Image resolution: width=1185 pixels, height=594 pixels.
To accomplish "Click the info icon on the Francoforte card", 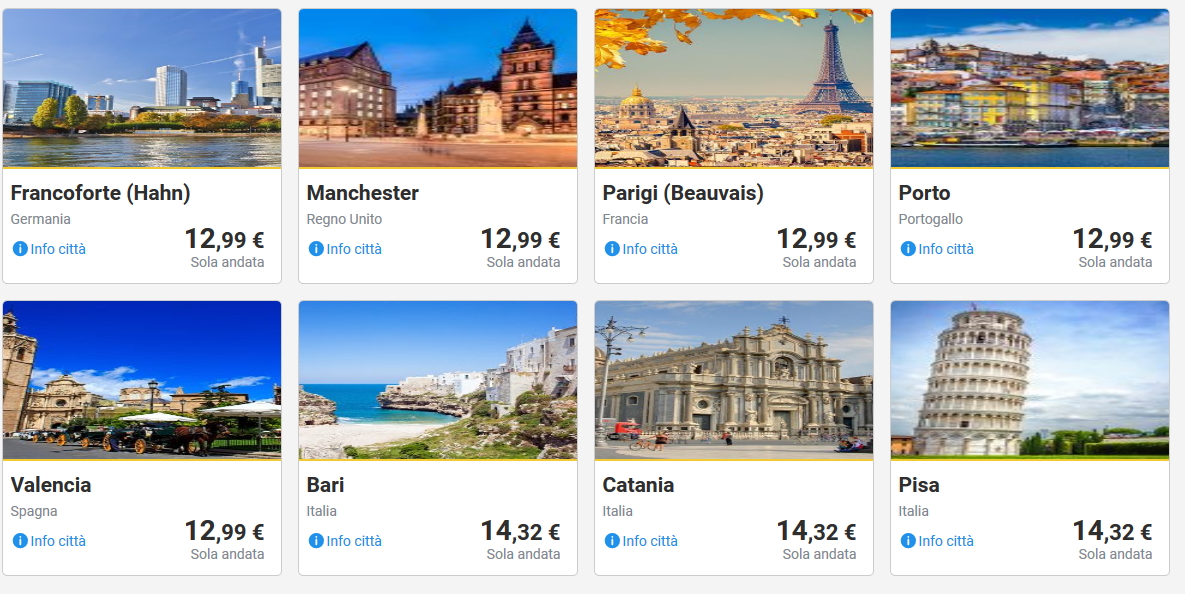I will 20,249.
